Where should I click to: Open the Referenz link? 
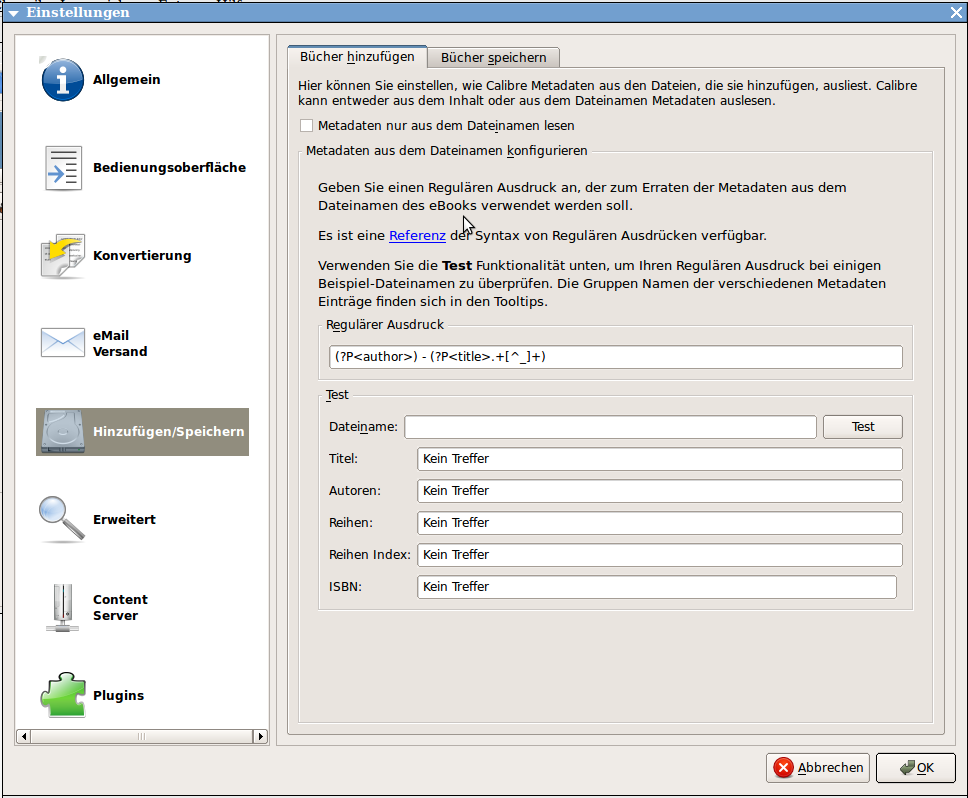(417, 236)
